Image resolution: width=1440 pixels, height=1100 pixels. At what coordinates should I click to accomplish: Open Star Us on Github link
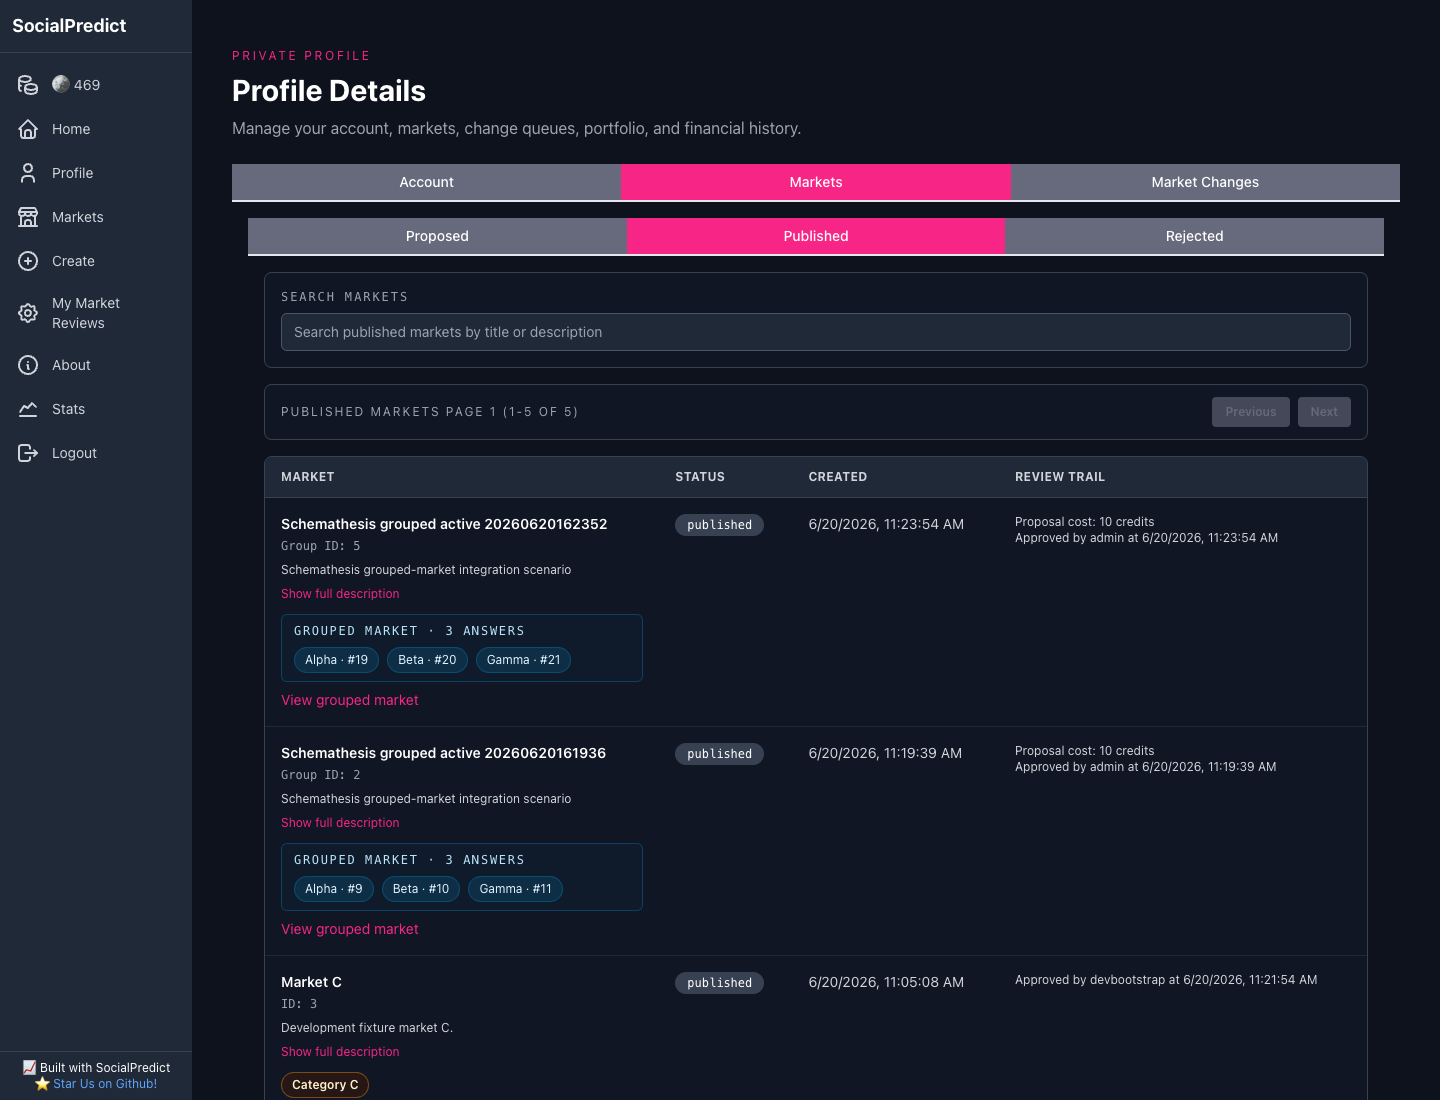tap(105, 1084)
